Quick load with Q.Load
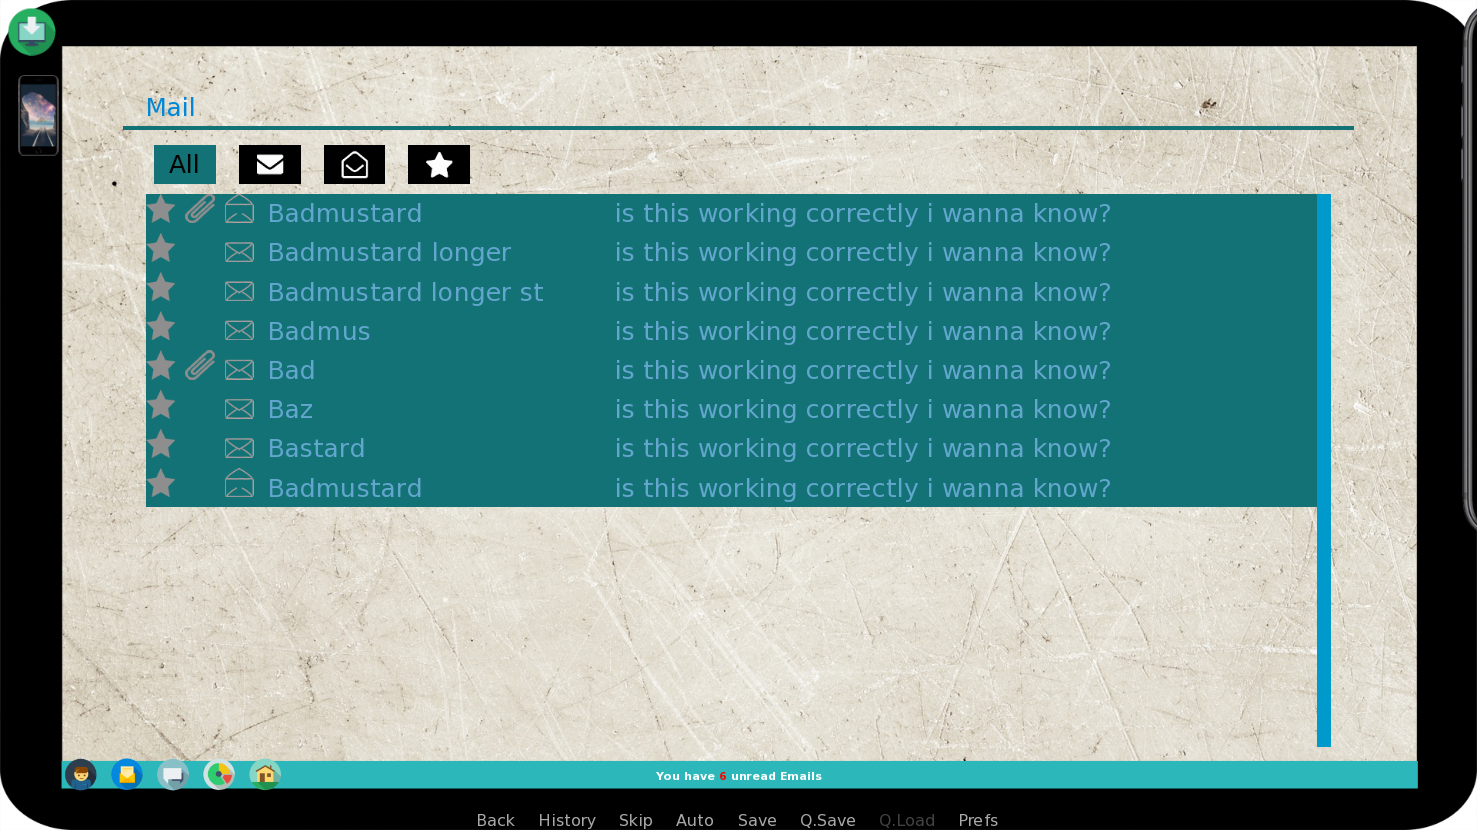 [907, 820]
